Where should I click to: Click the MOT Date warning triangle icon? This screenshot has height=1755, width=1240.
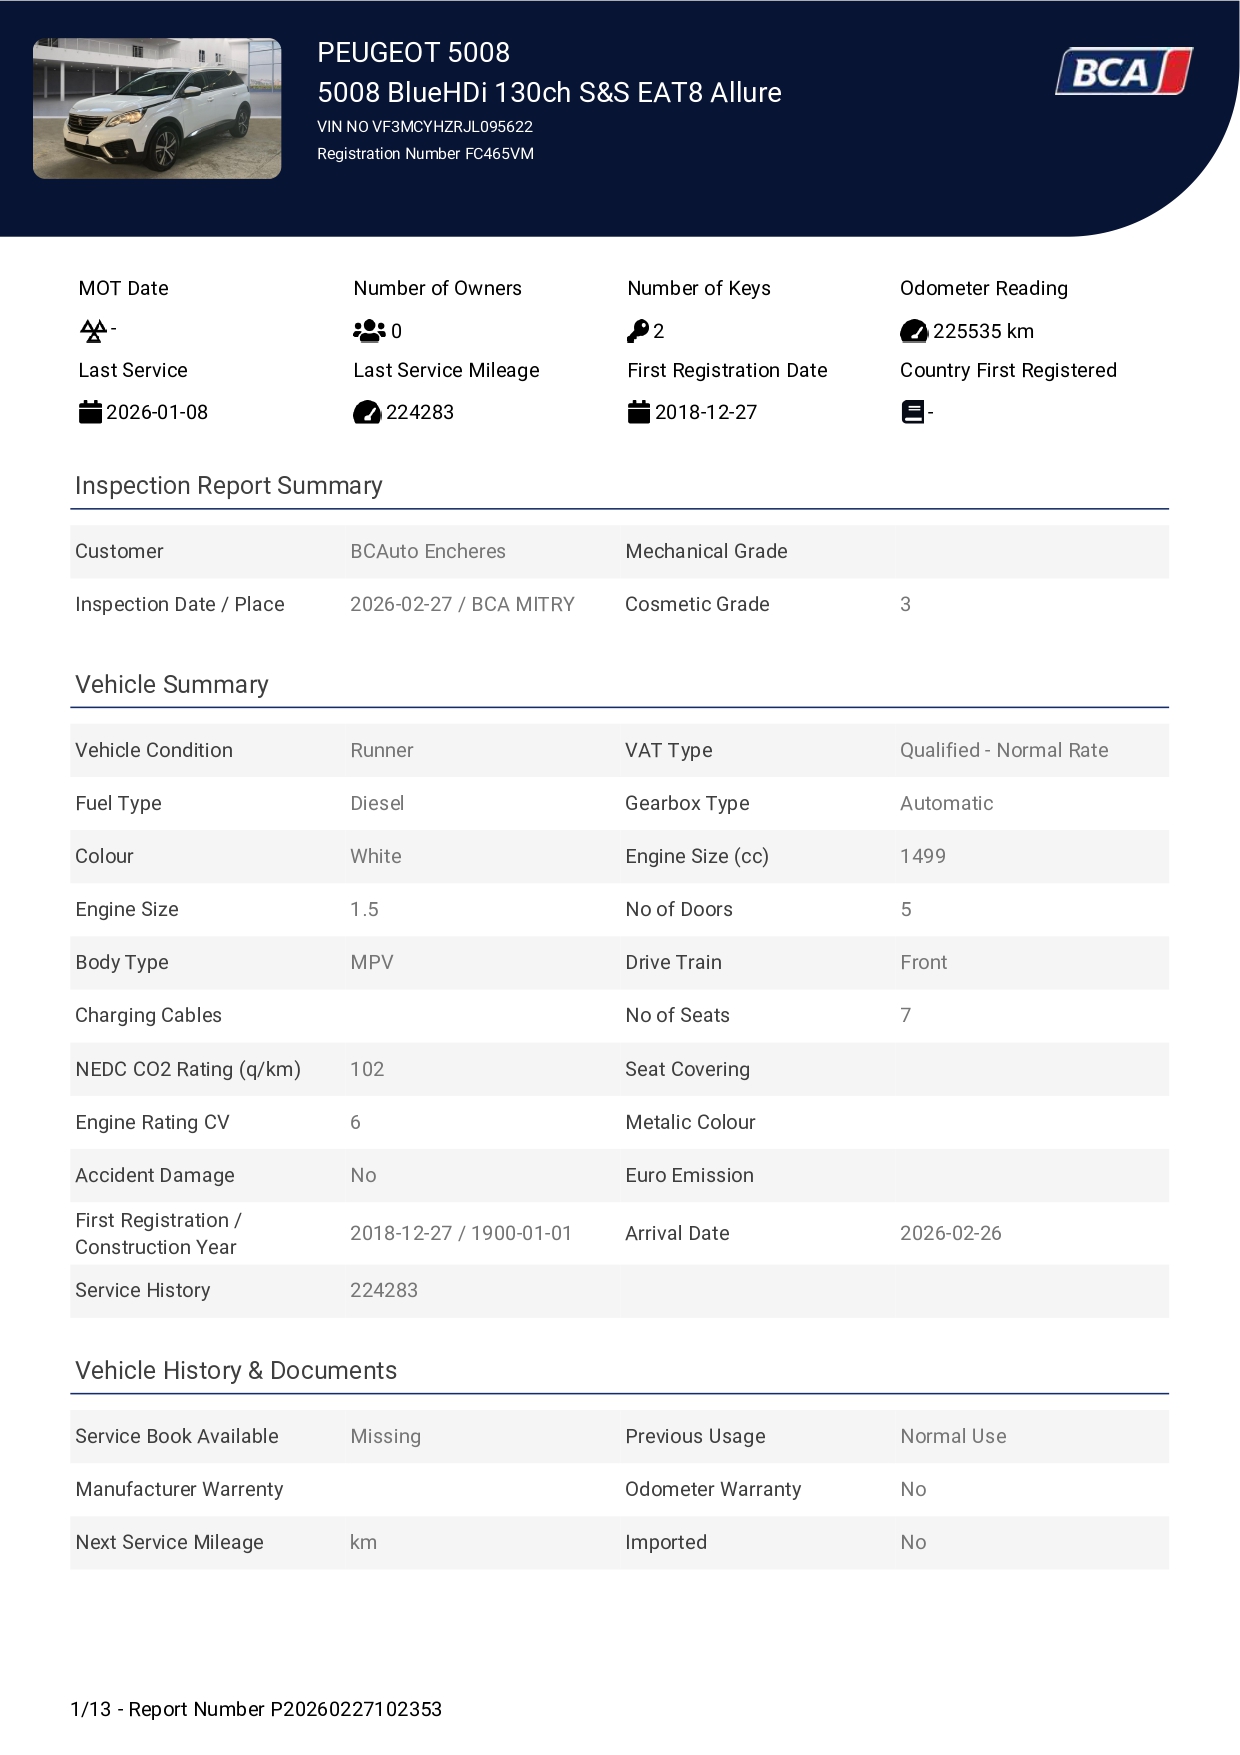click(93, 330)
